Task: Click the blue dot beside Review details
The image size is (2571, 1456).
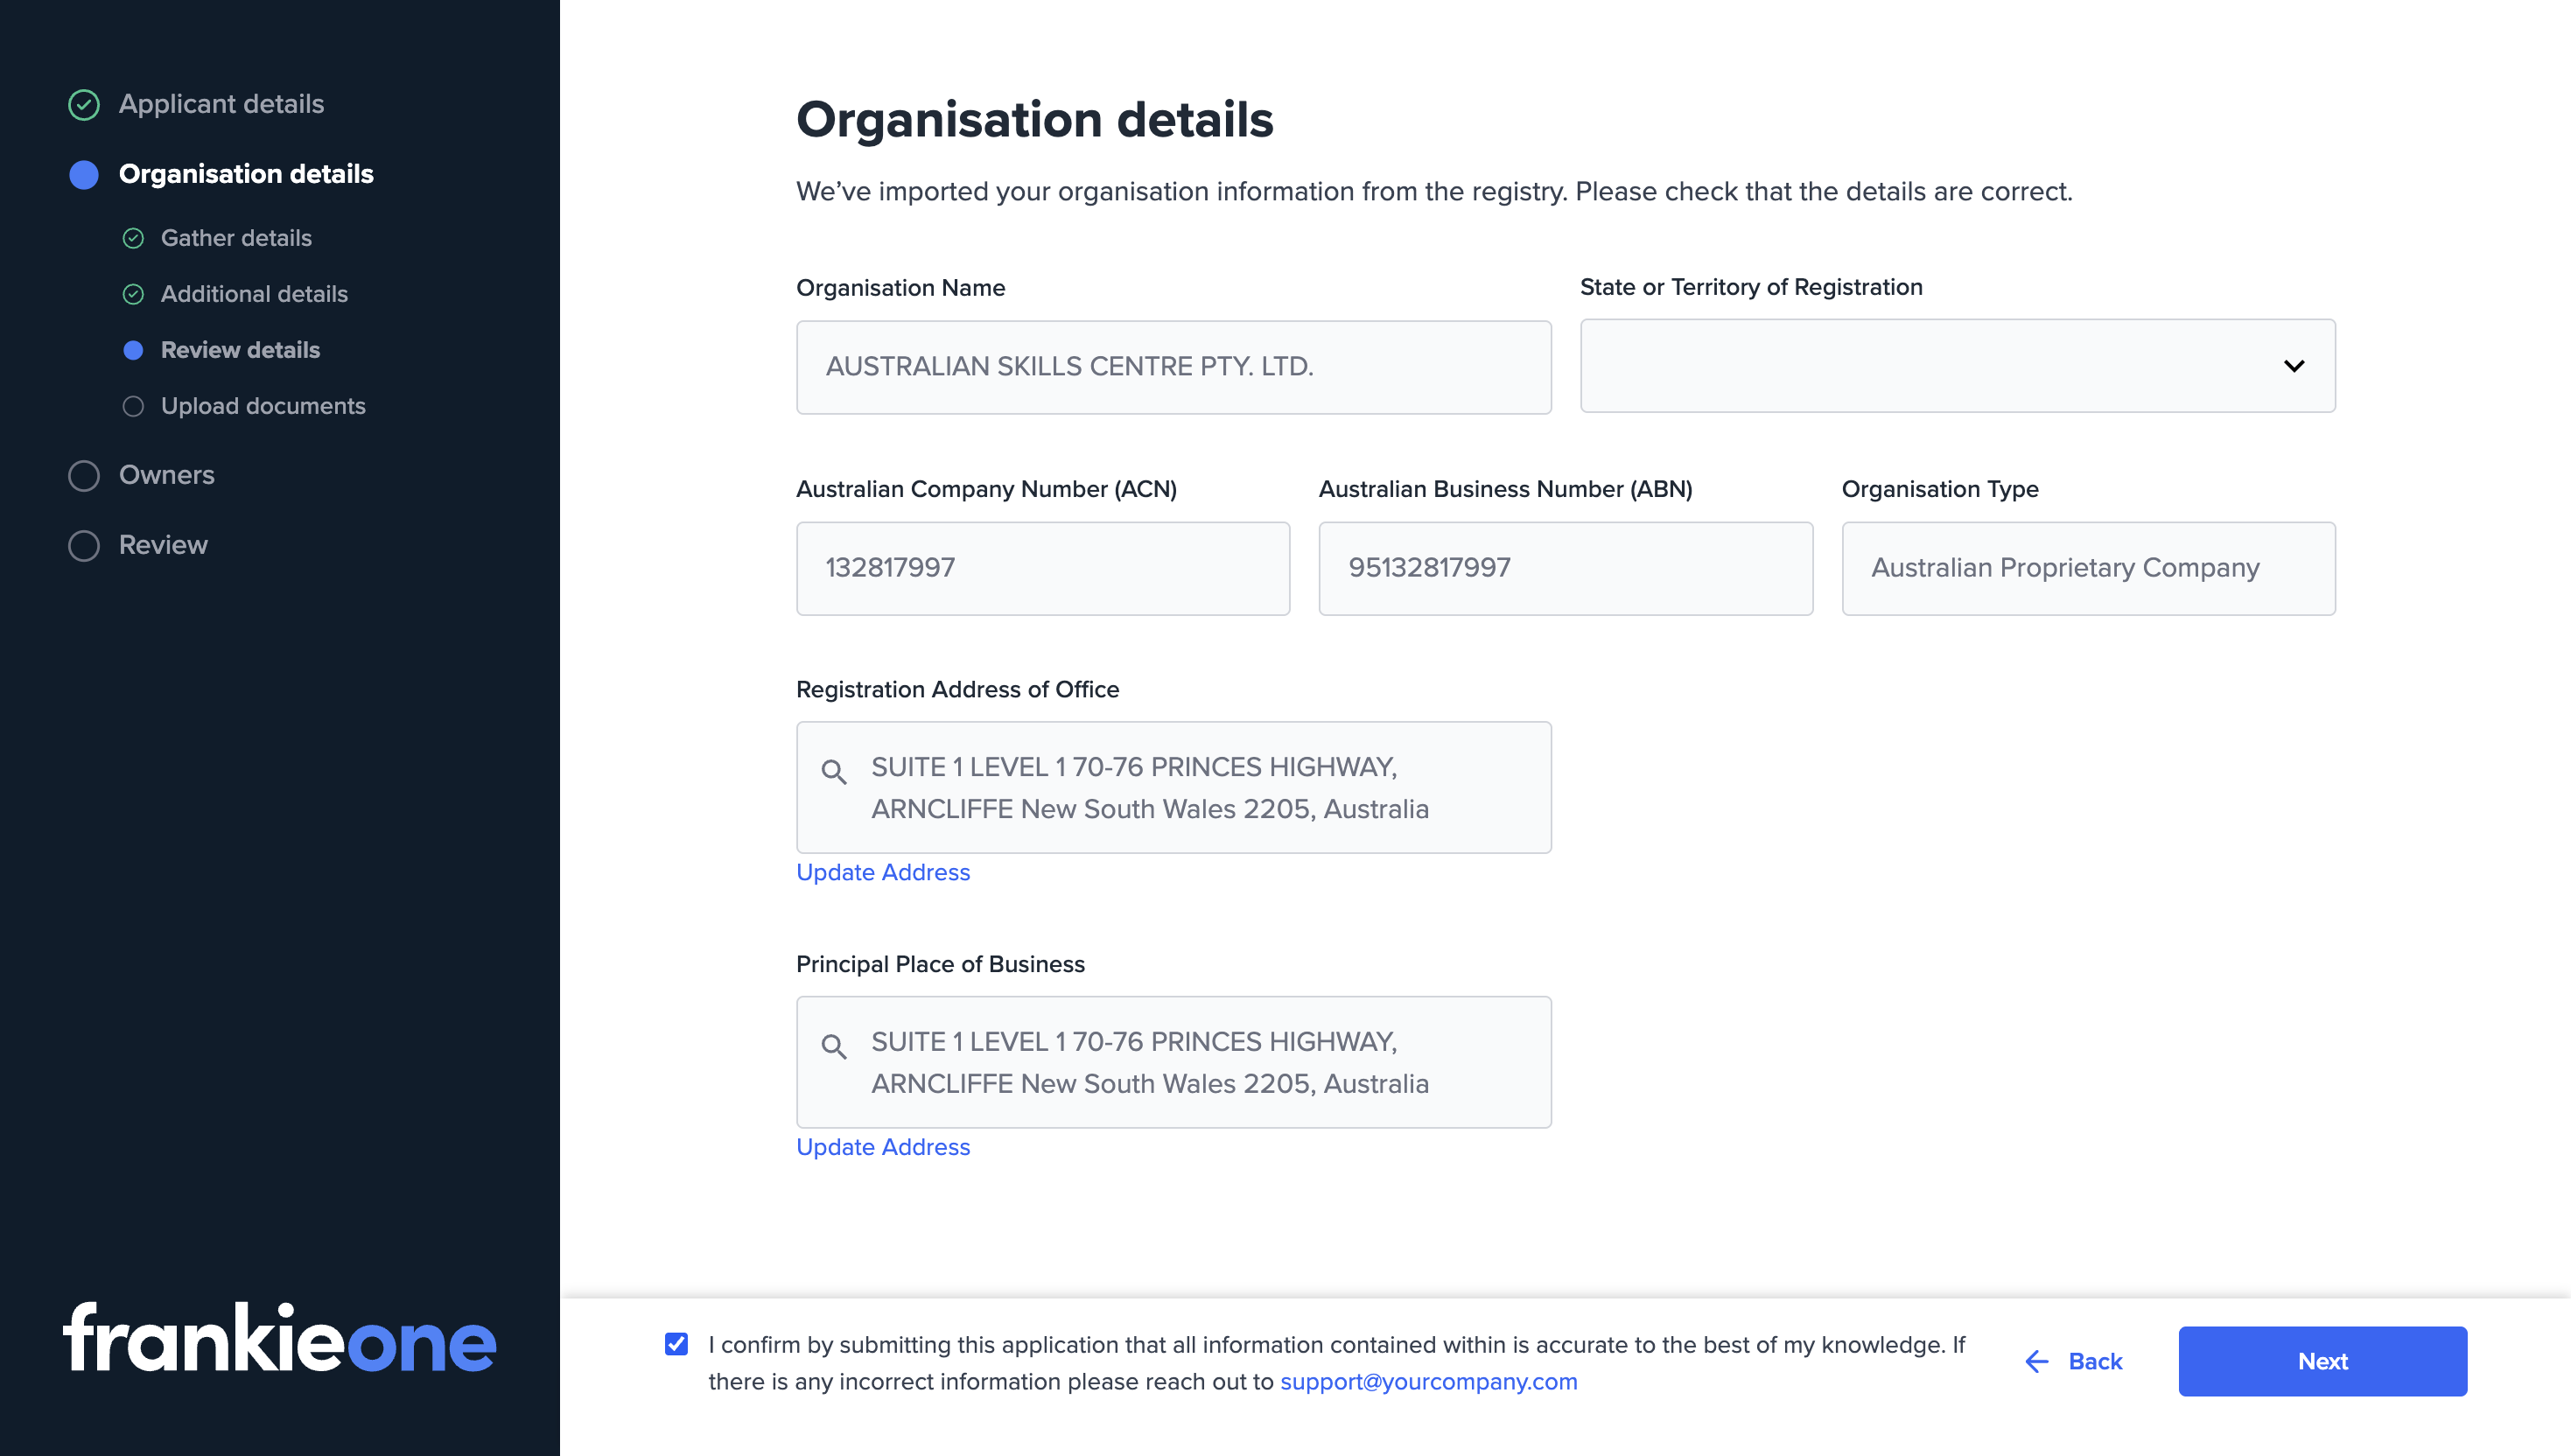Action: 134,350
